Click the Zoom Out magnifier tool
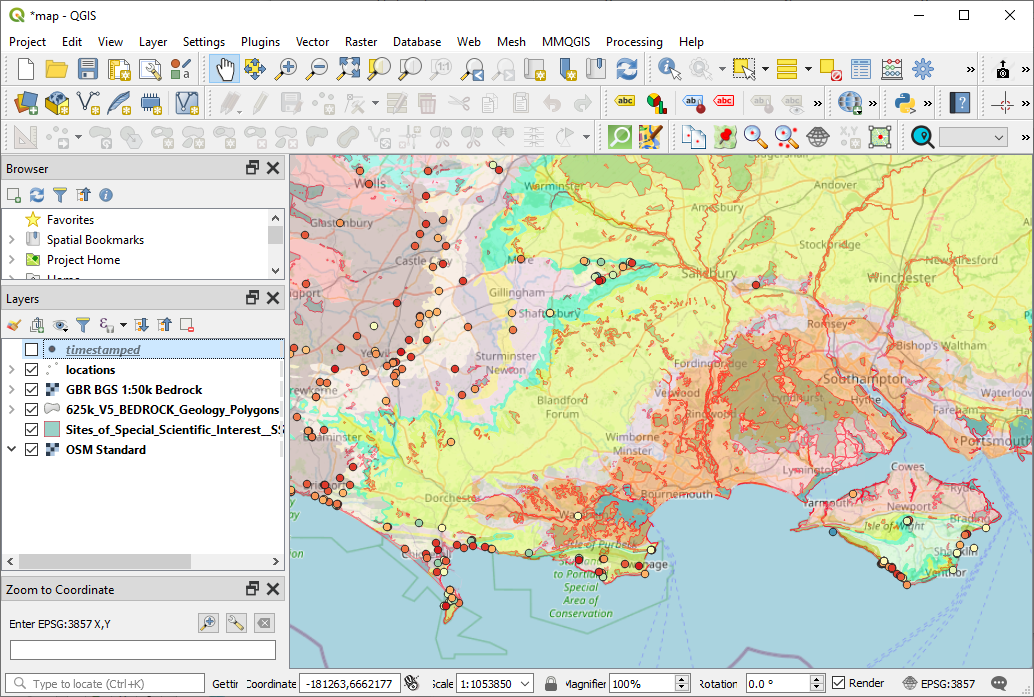This screenshot has height=697, width=1034. (317, 69)
